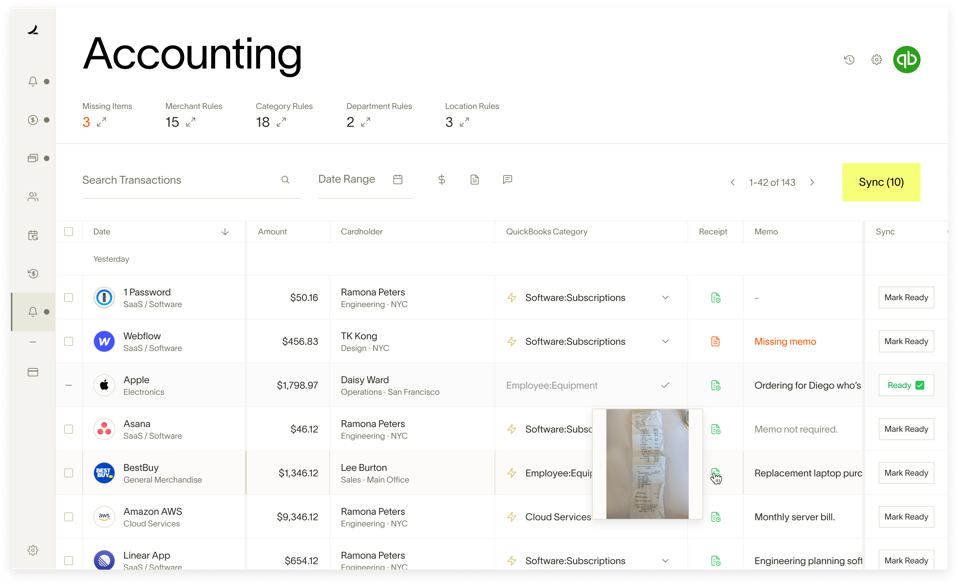The height and width of the screenshot is (584, 959).
Task: Filter transactions by receipt document icon
Action: (475, 180)
